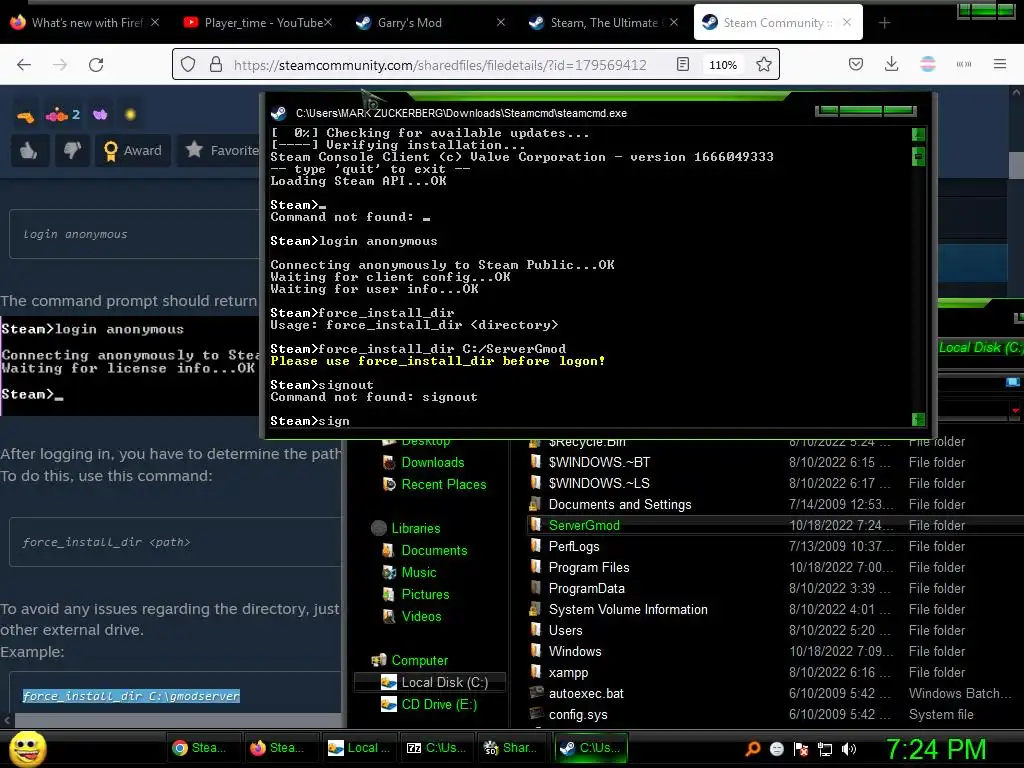The width and height of the screenshot is (1024, 768).
Task: Open Documents library
Action: pos(434,551)
